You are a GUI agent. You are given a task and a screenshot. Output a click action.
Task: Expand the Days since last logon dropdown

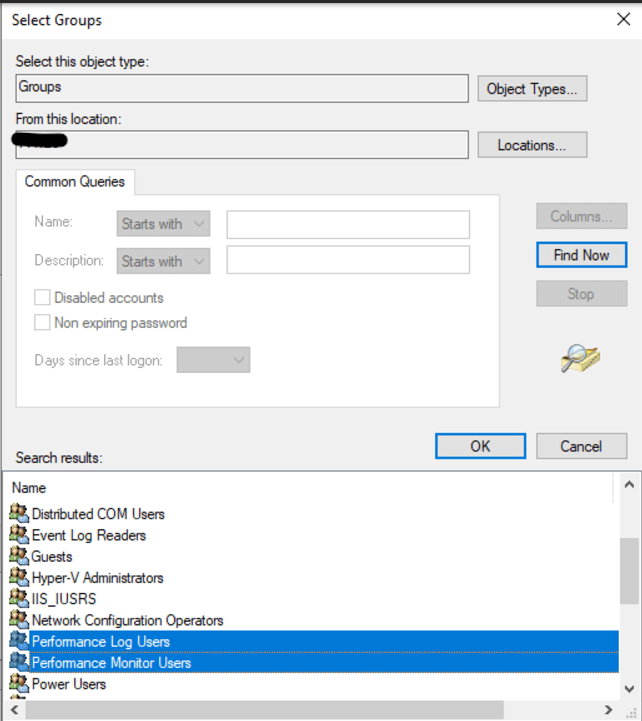pos(213,360)
